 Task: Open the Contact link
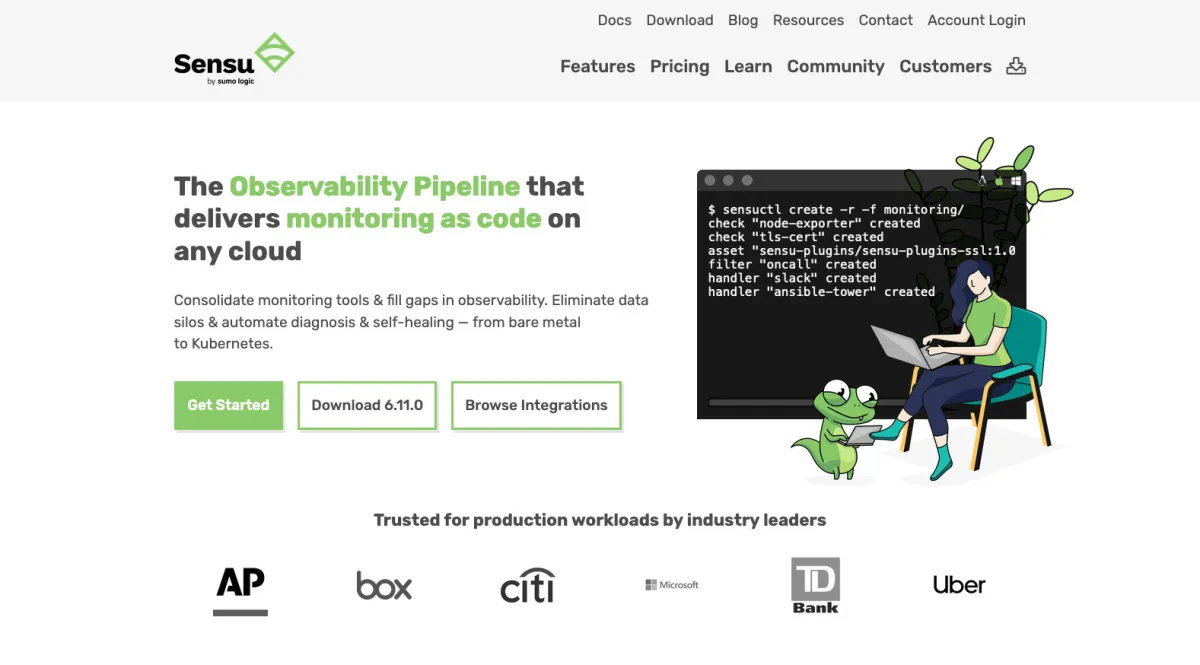[x=886, y=20]
